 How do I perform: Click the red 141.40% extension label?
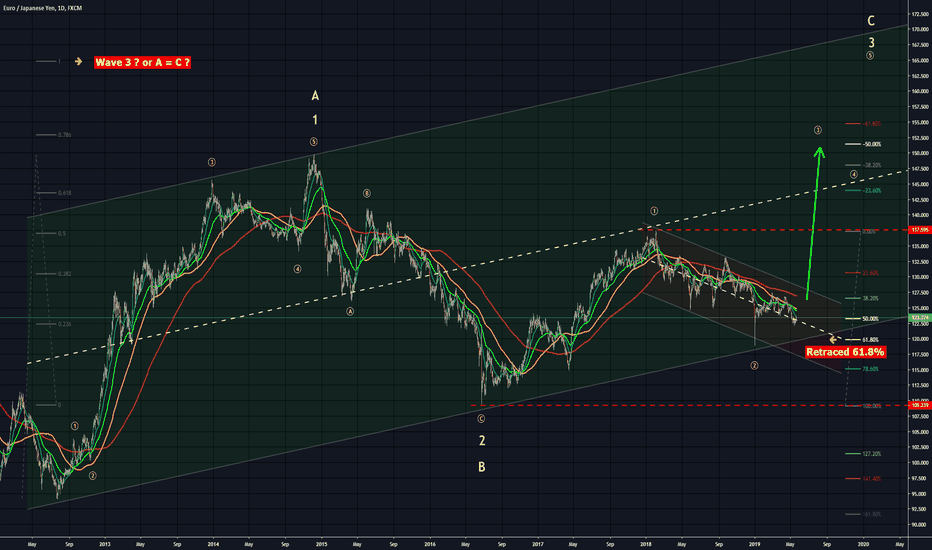pos(871,478)
